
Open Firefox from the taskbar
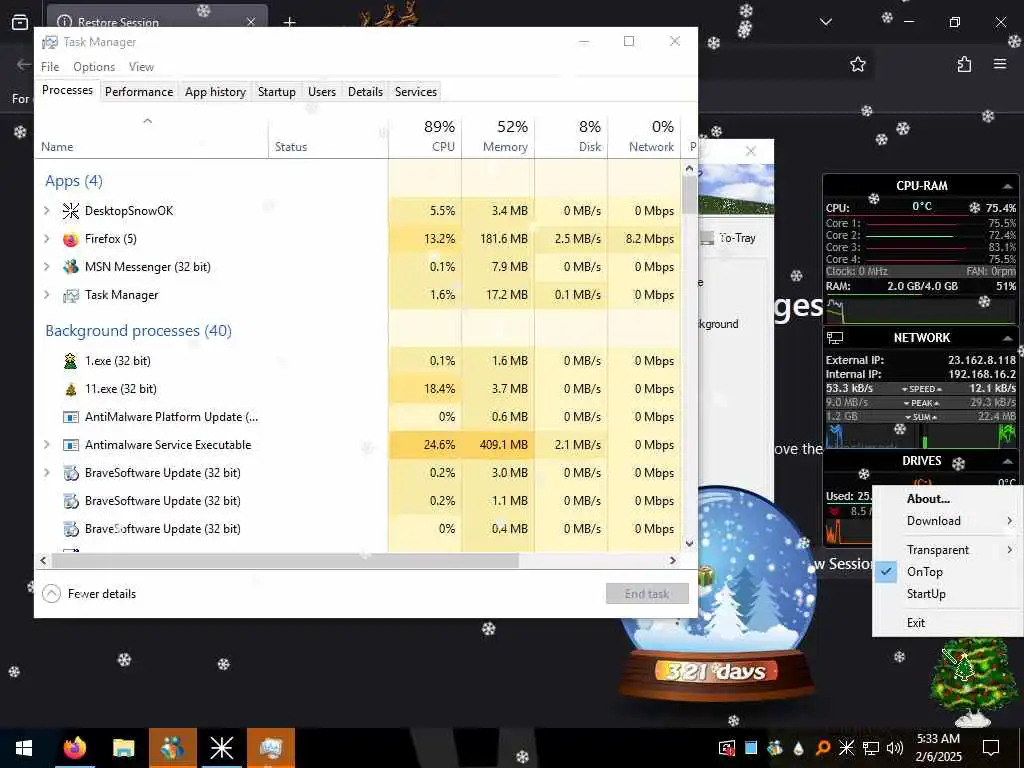(74, 748)
